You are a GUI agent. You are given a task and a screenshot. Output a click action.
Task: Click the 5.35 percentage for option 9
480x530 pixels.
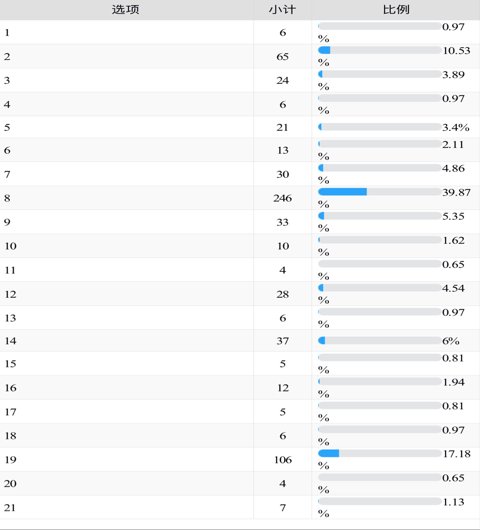[x=453, y=216]
